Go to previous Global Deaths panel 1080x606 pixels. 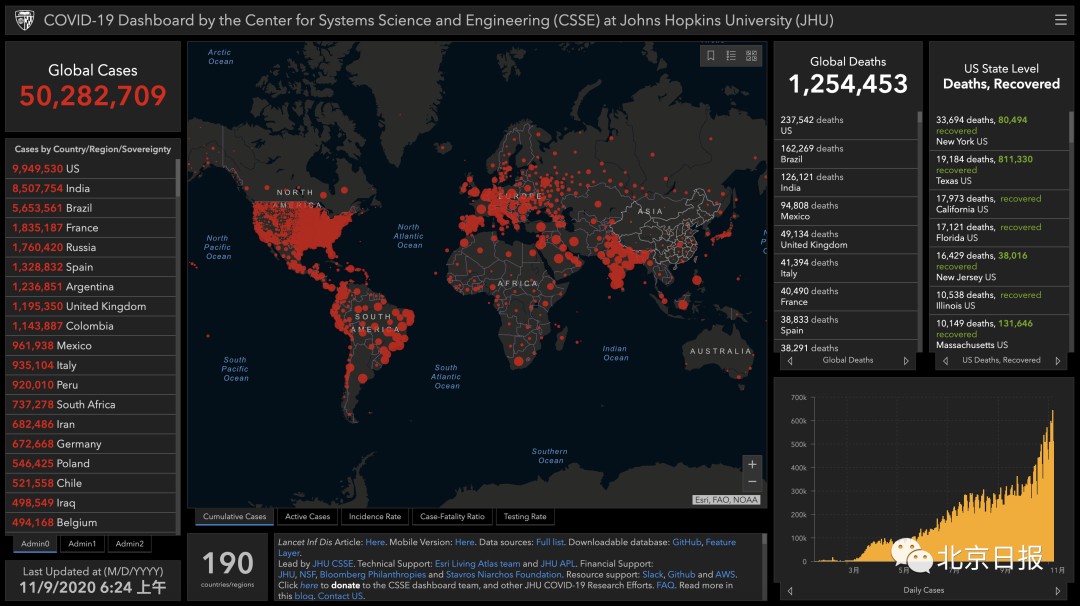pos(790,361)
